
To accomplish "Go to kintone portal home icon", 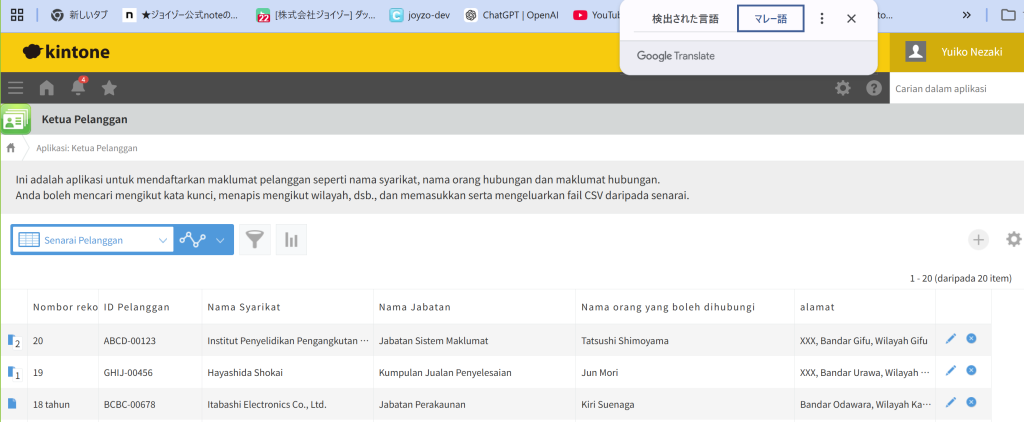I will pyautogui.click(x=46, y=88).
